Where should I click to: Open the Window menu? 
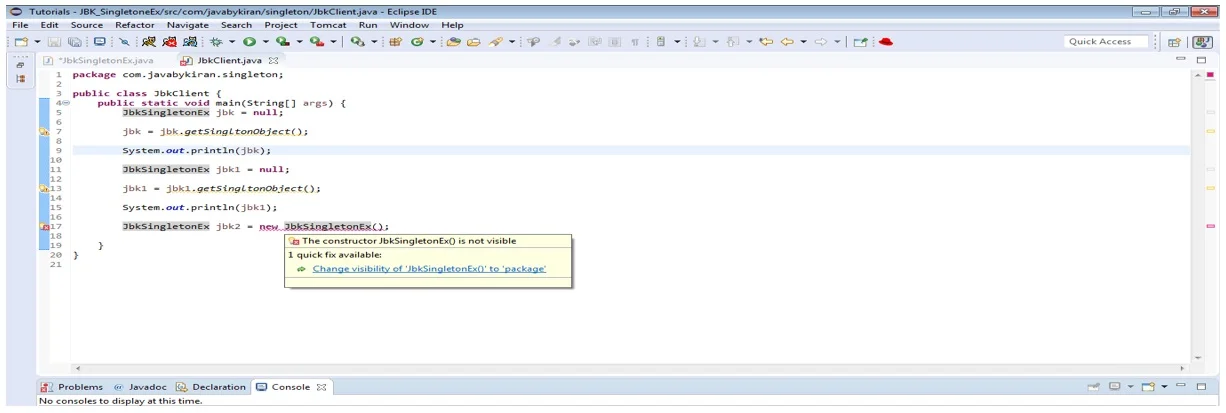pyautogui.click(x=409, y=25)
